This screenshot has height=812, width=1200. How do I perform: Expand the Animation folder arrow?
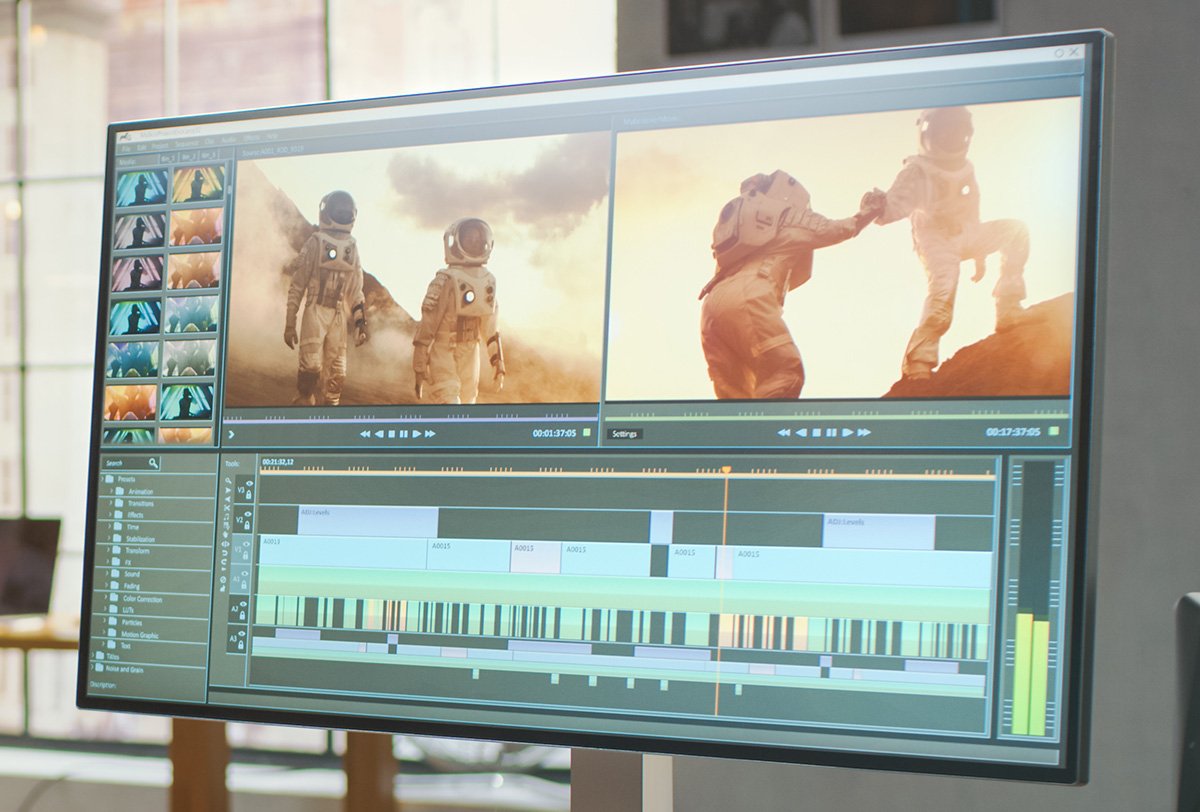pos(111,492)
